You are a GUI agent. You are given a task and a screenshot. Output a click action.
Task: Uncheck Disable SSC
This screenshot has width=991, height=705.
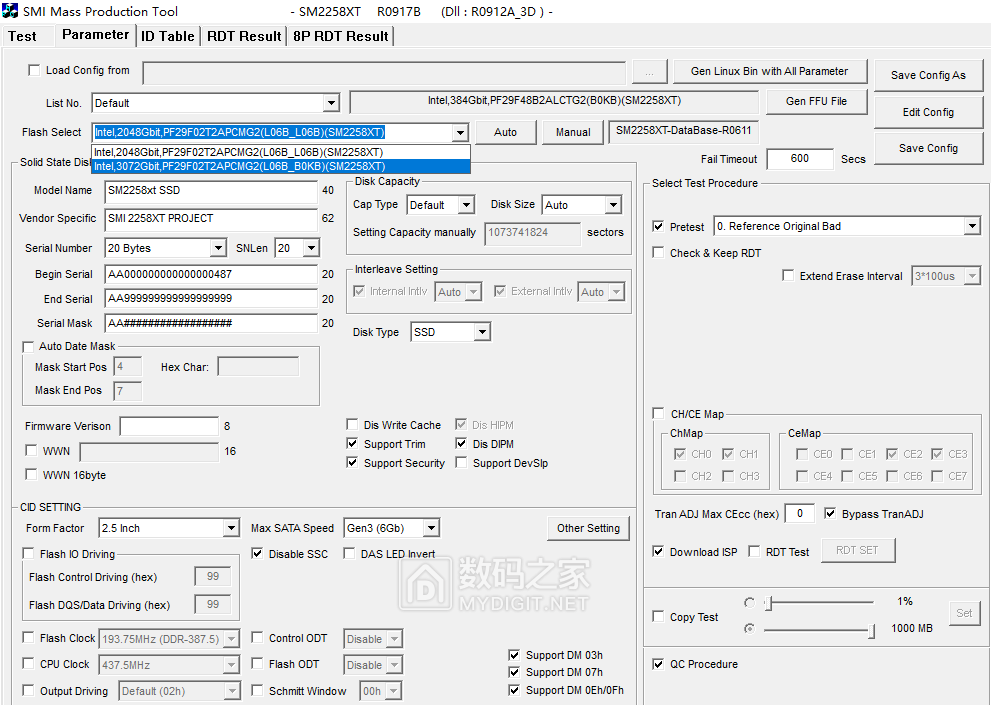257,554
